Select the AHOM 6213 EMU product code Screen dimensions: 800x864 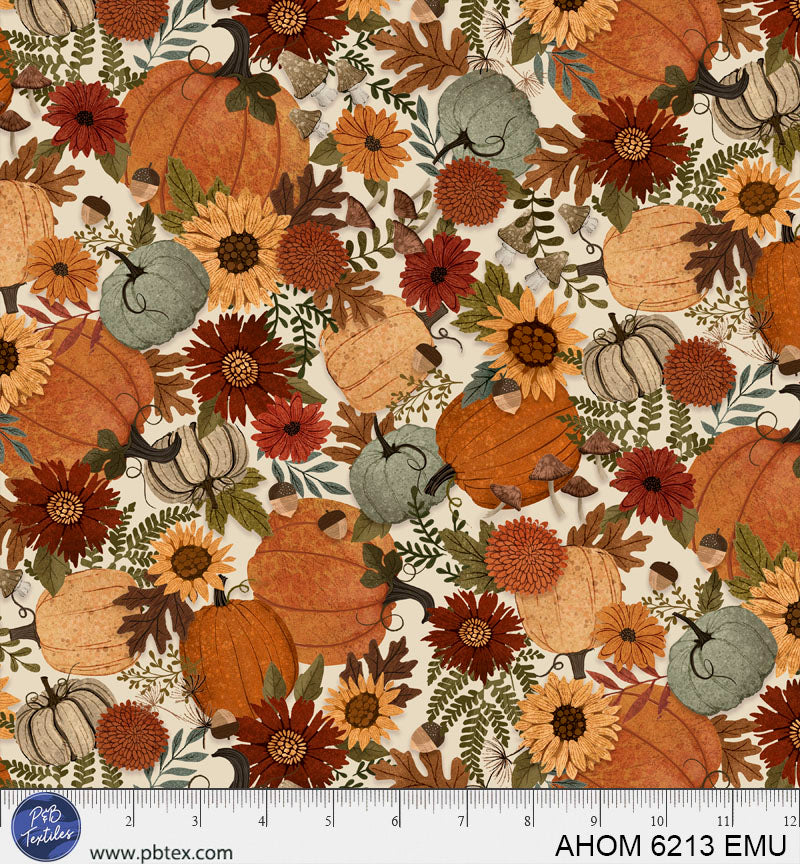click(671, 846)
